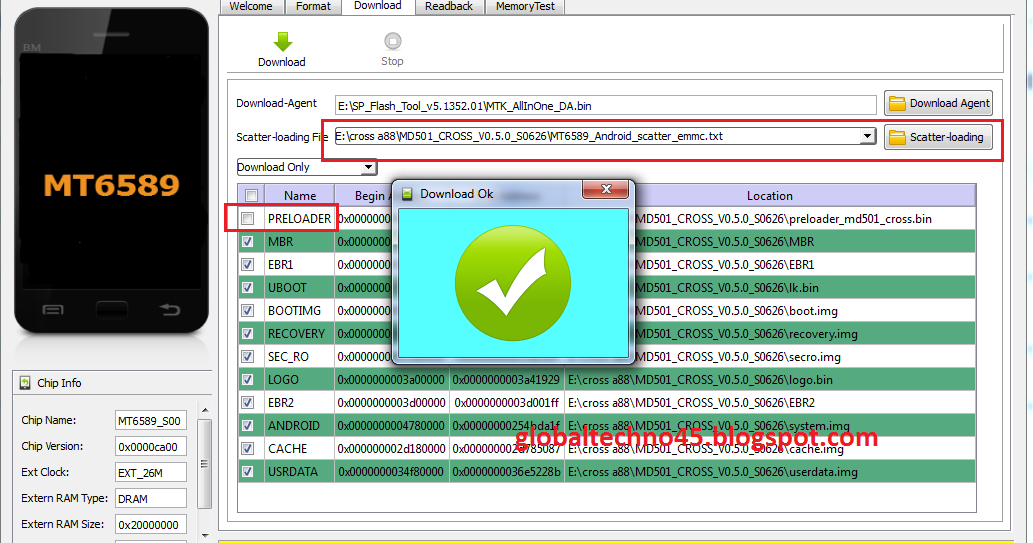Open the MemoryTest tab
This screenshot has height=543, width=1033.
pos(526,6)
